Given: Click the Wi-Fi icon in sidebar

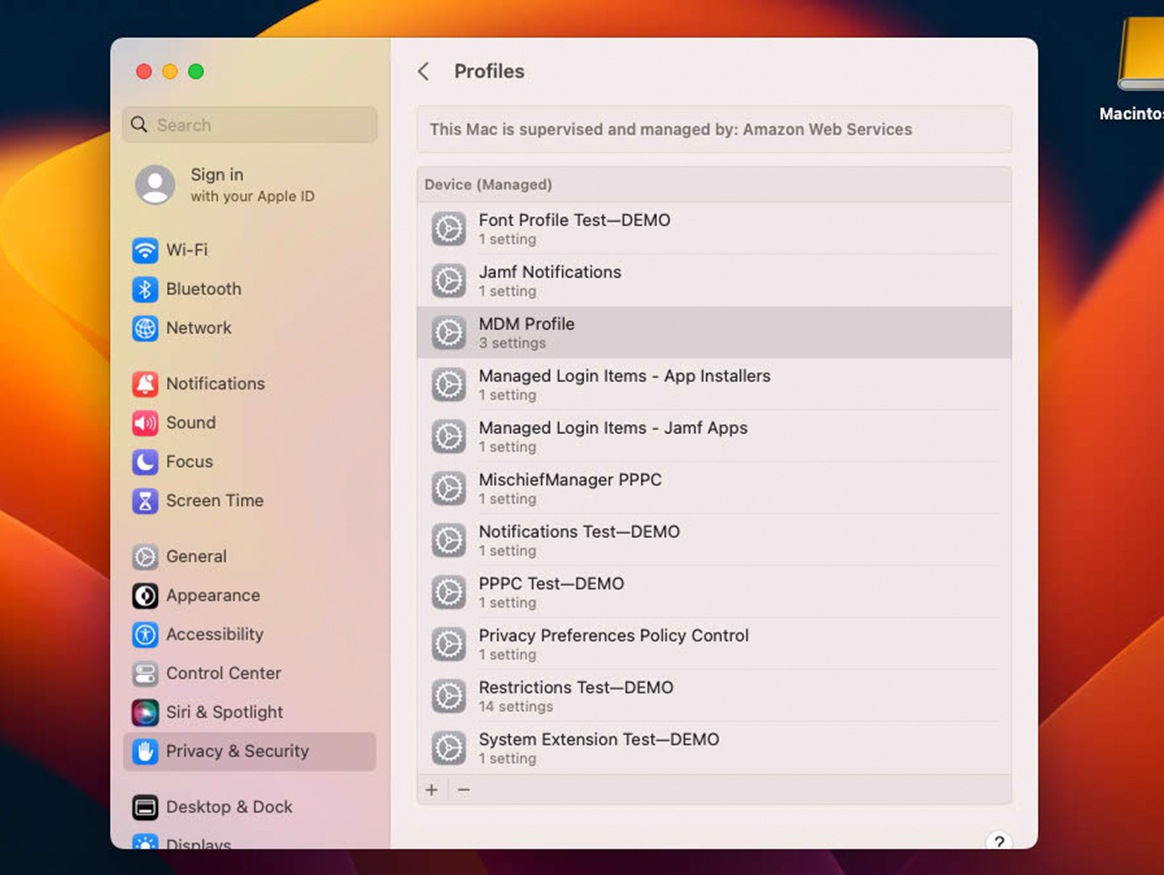Looking at the screenshot, I should click(x=145, y=250).
